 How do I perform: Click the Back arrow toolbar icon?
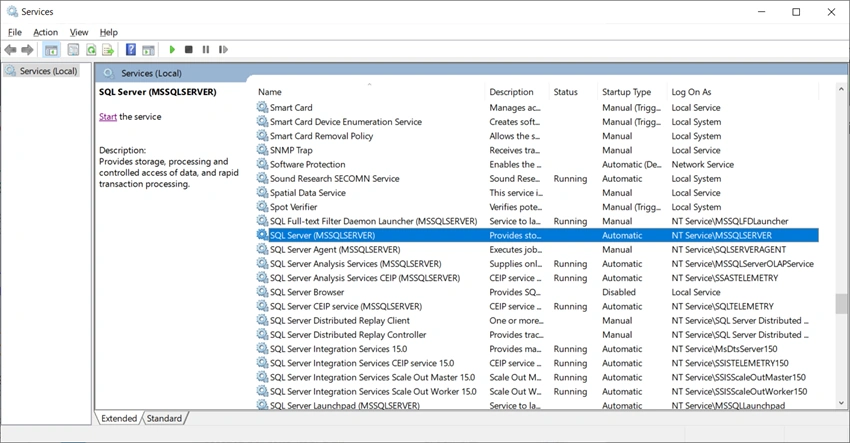(x=10, y=50)
